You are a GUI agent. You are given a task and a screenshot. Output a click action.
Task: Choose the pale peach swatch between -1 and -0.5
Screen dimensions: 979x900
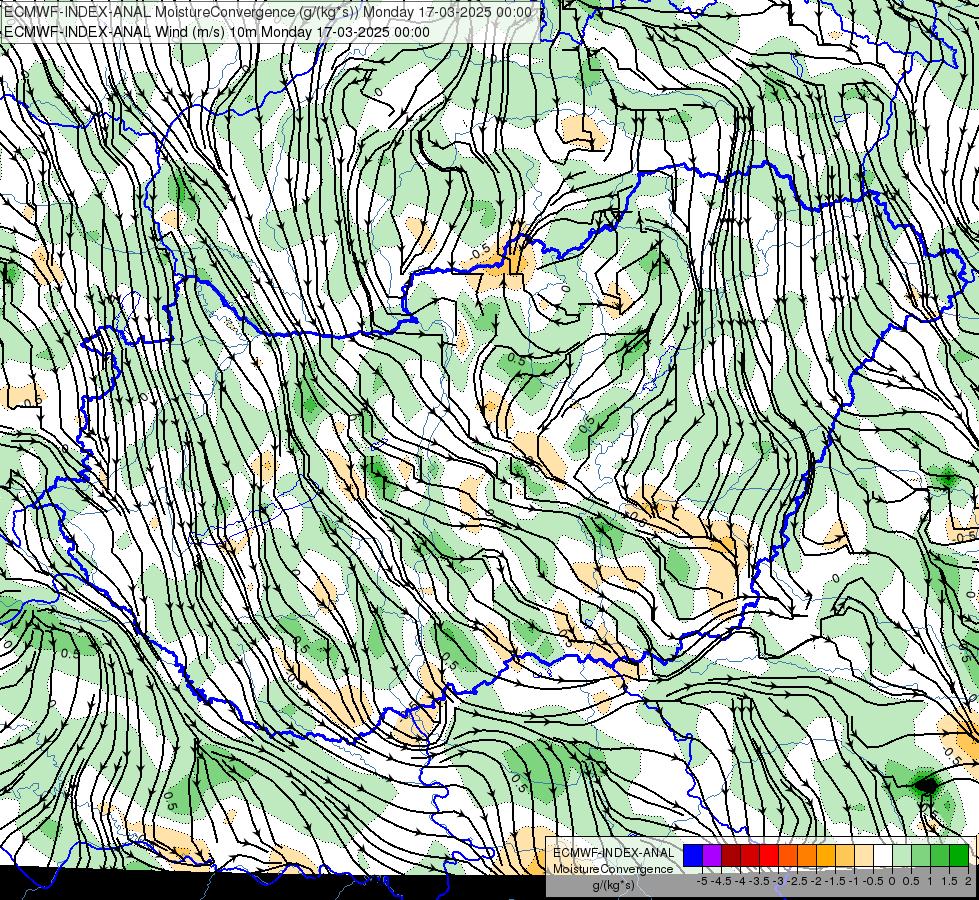864,856
